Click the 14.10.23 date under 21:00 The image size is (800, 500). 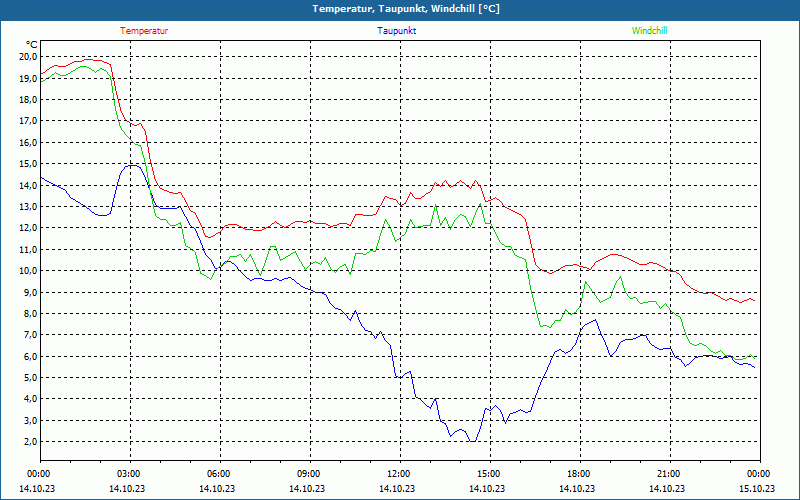[x=667, y=488]
